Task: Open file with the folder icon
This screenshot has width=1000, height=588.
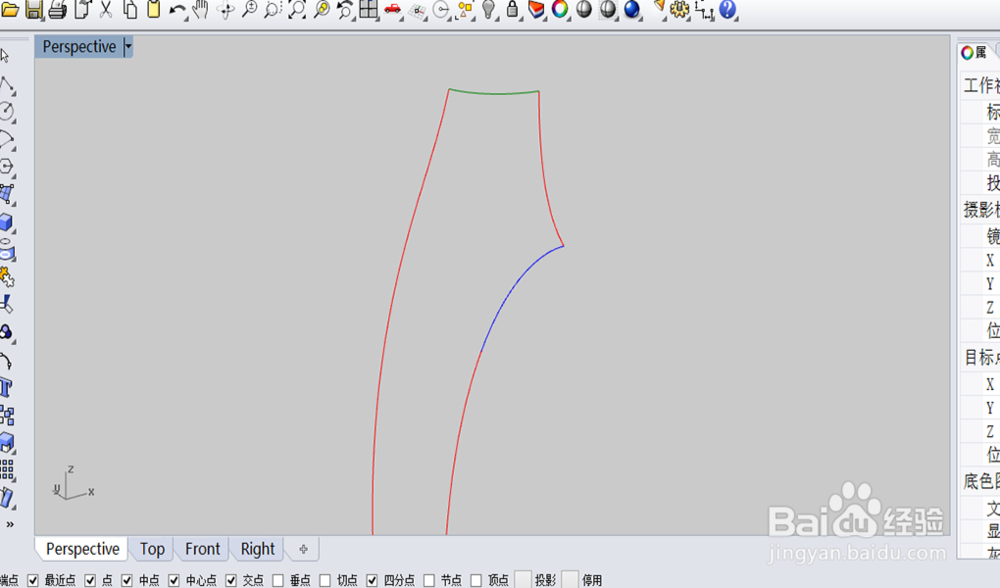Action: tap(10, 10)
